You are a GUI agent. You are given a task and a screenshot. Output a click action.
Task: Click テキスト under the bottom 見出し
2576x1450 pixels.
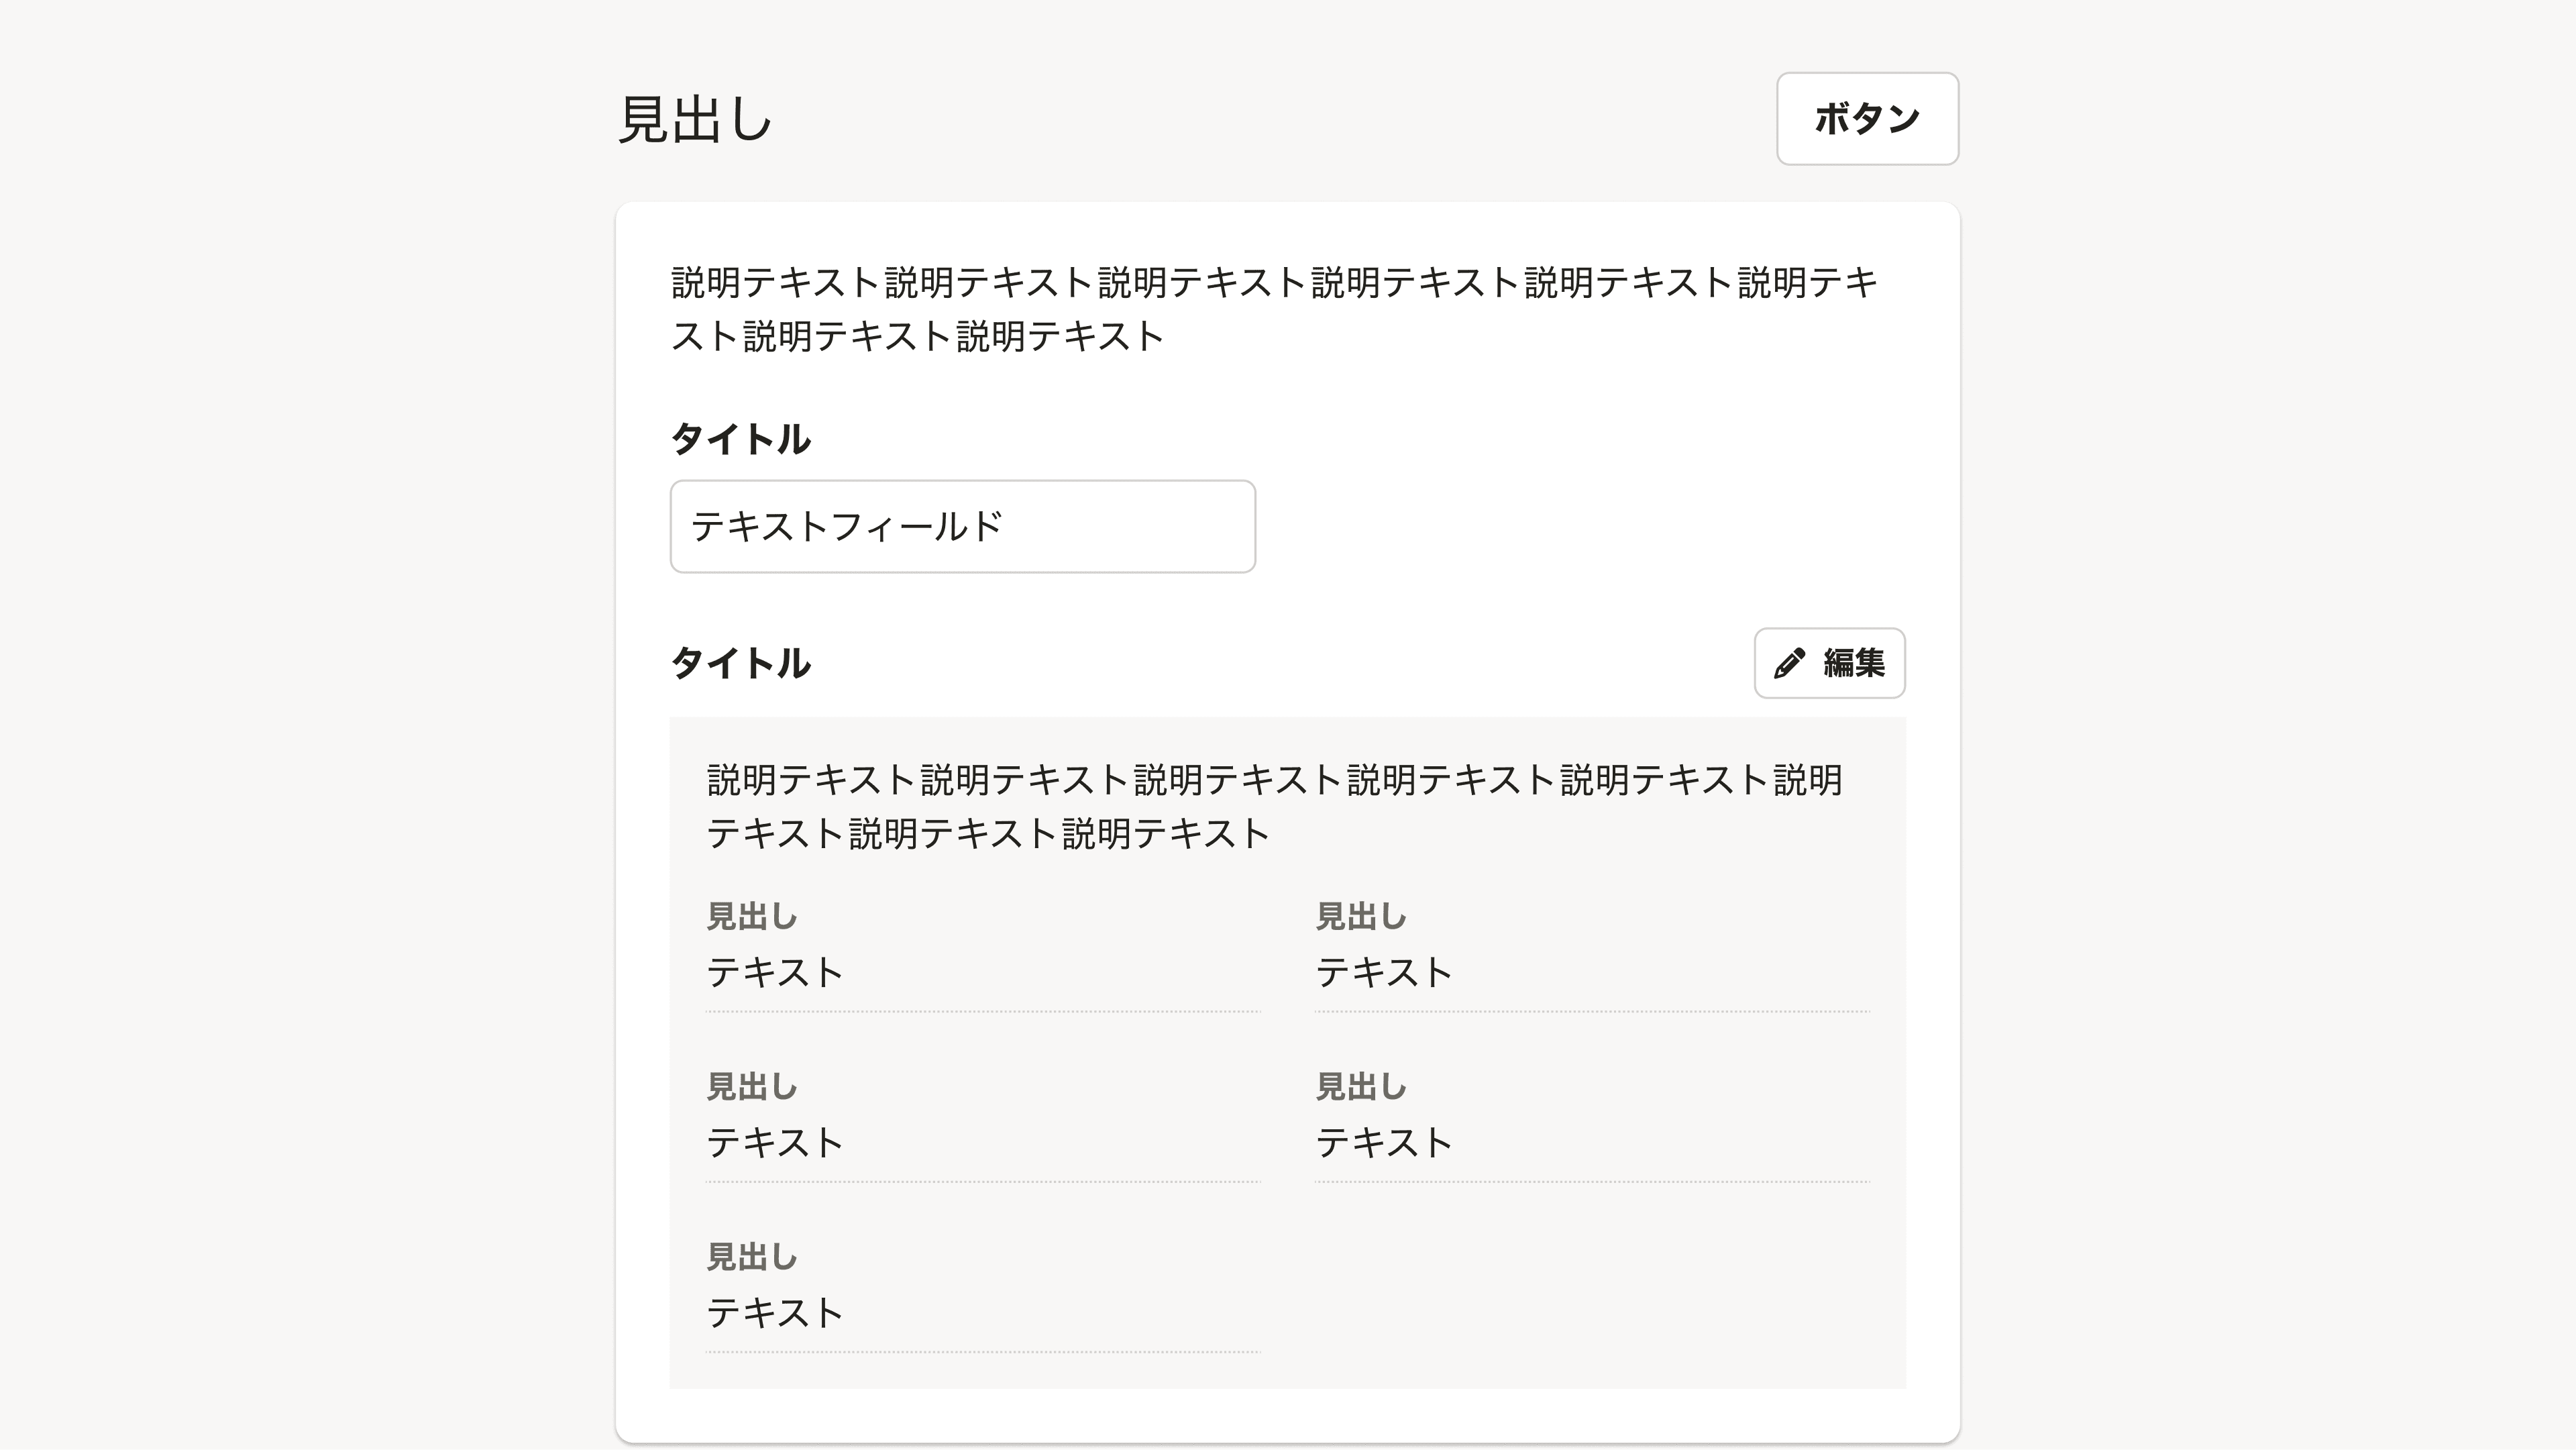pyautogui.click(x=775, y=1312)
